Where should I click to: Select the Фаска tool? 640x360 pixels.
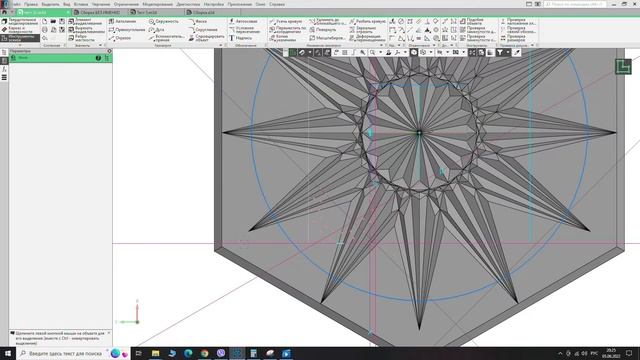(198, 21)
